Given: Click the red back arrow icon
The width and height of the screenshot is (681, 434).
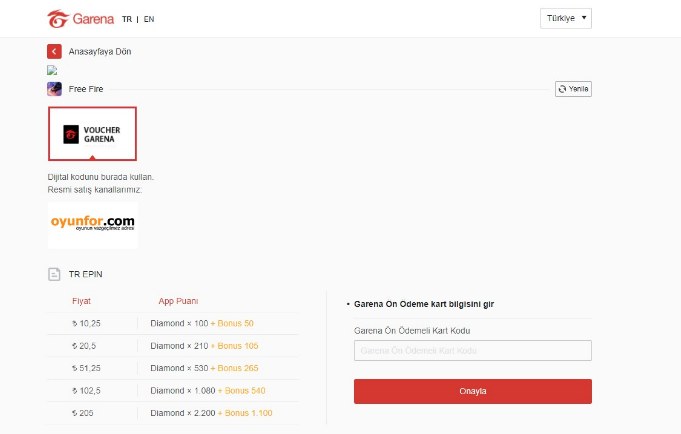Looking at the screenshot, I should (x=54, y=51).
